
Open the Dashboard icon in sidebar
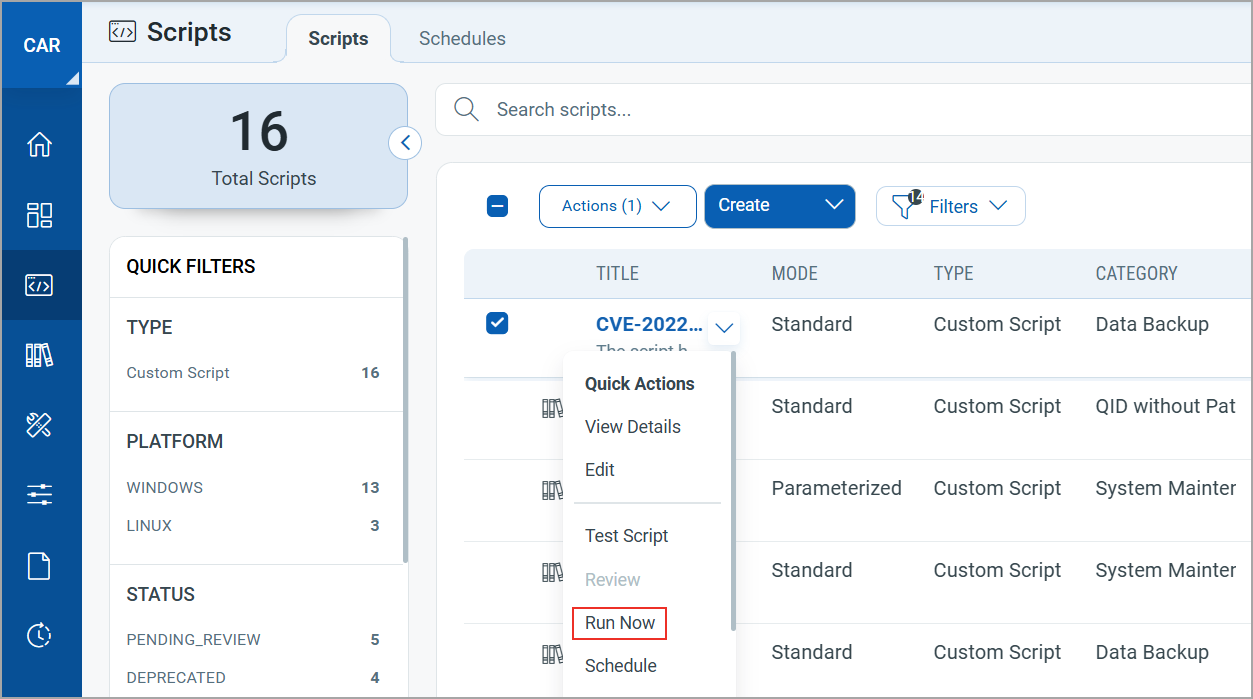39,215
